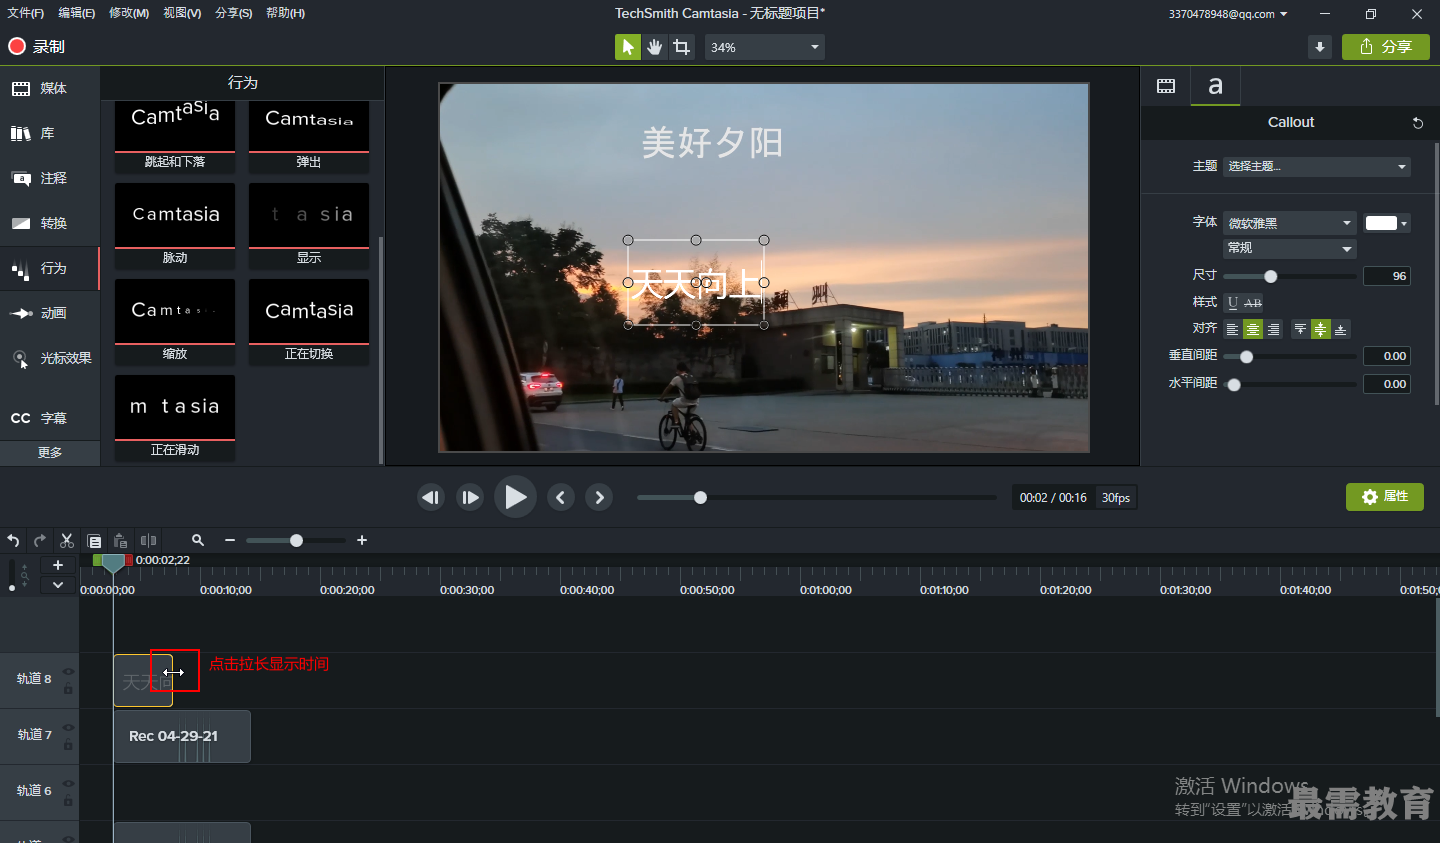Align callout text left
Image resolution: width=1440 pixels, height=843 pixels.
click(x=1233, y=329)
